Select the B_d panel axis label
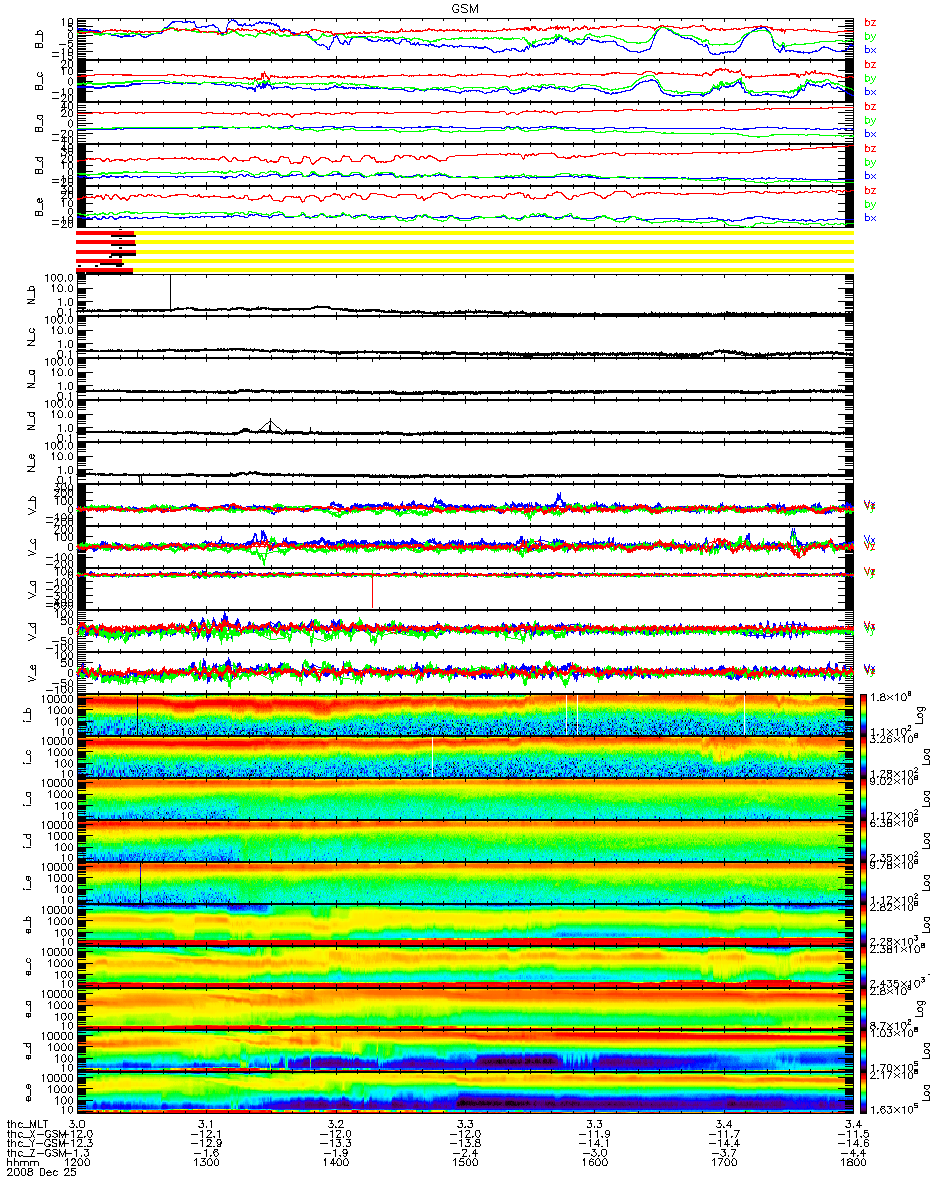 [x=40, y=164]
